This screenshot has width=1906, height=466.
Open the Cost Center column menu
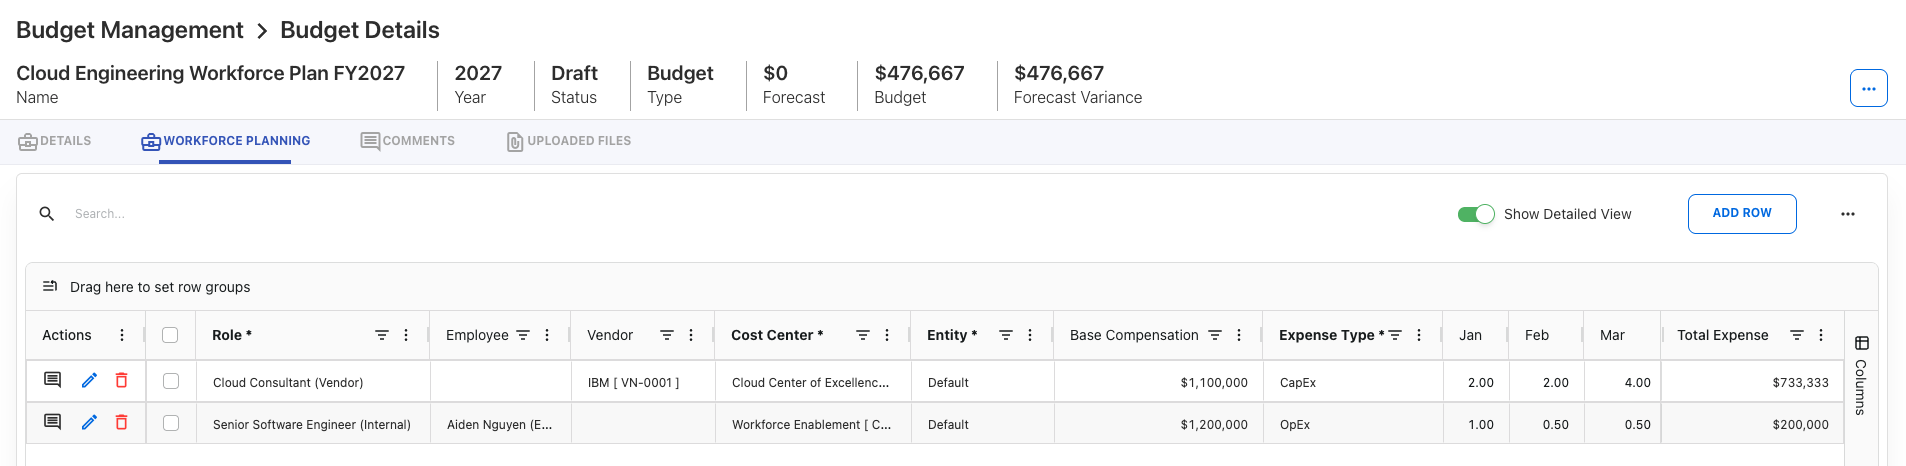tap(887, 335)
